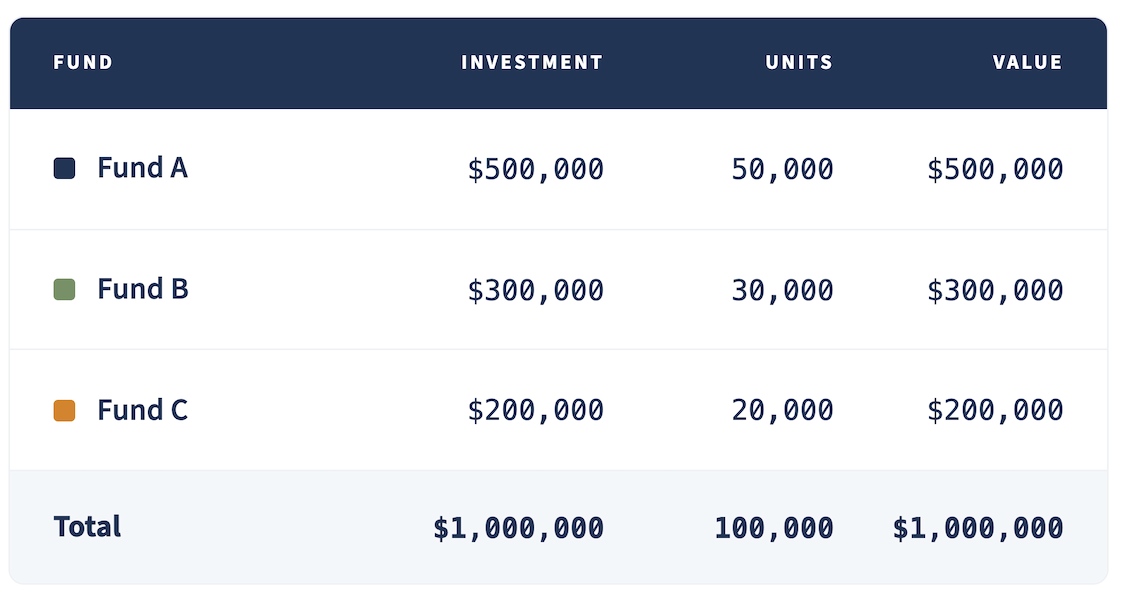The height and width of the screenshot is (600, 1122).
Task: Select Fund B's 30,000 units cell
Action: click(782, 290)
